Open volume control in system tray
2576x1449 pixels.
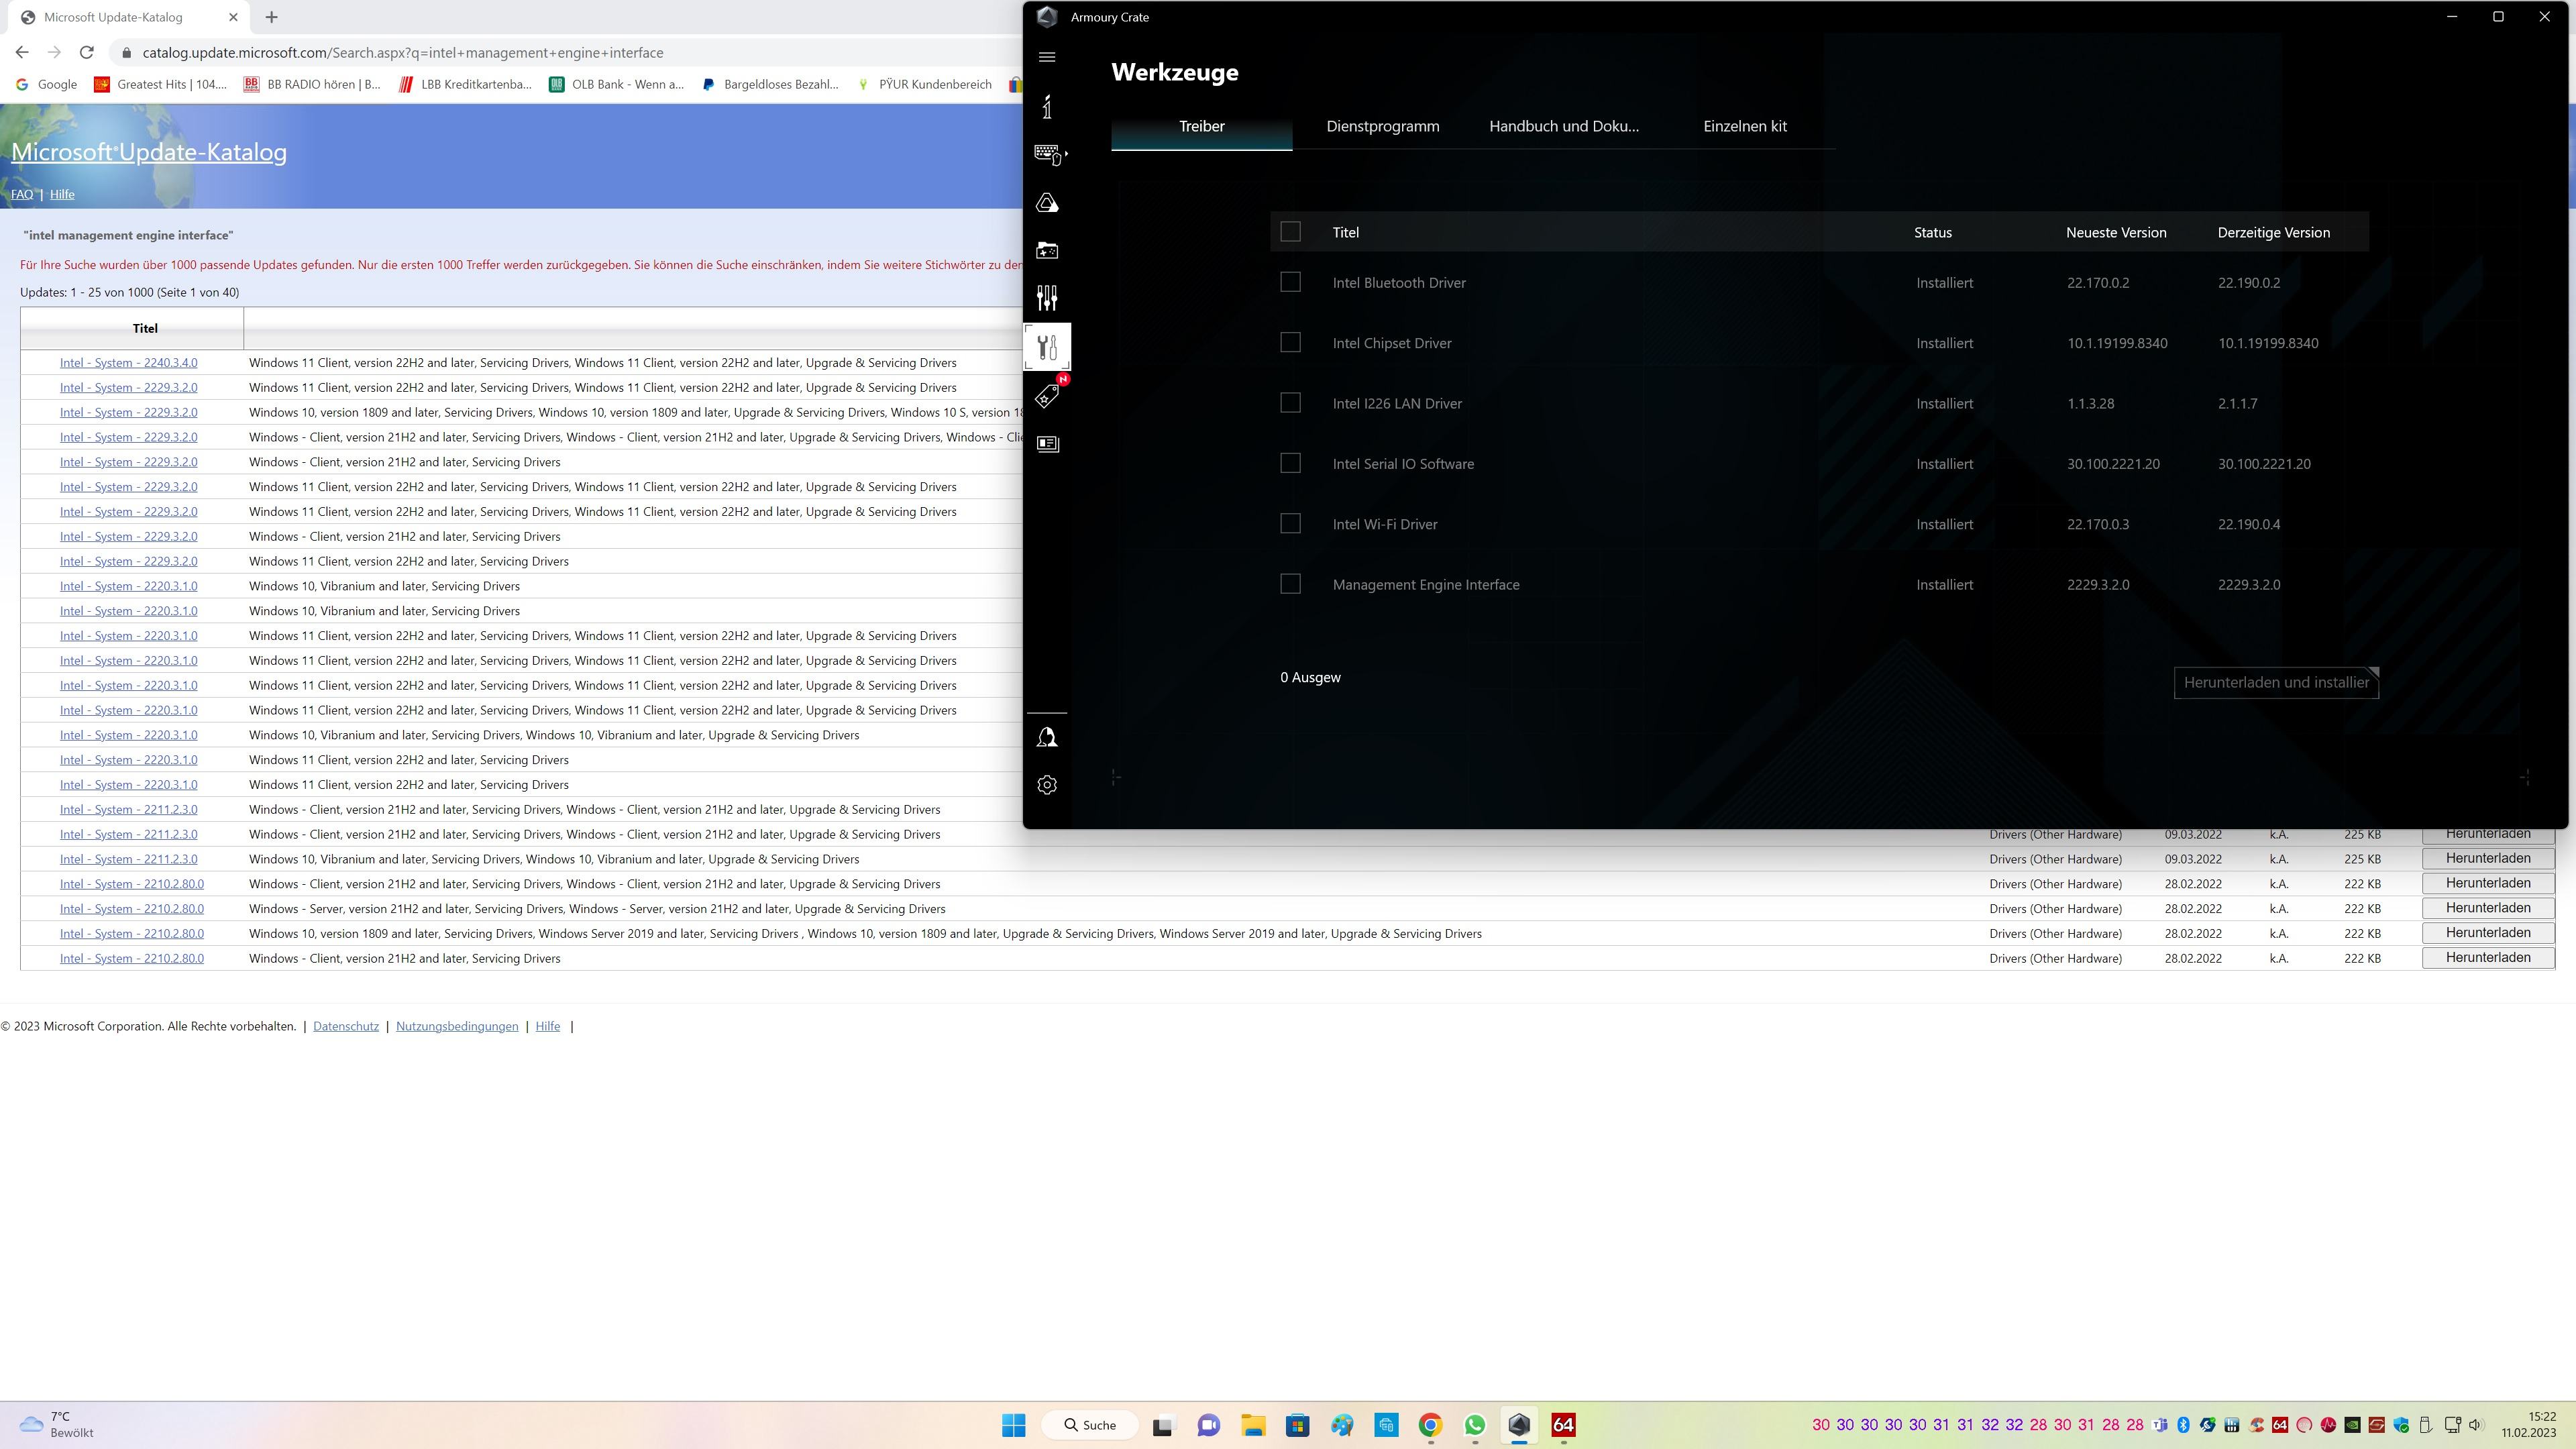[2476, 1425]
